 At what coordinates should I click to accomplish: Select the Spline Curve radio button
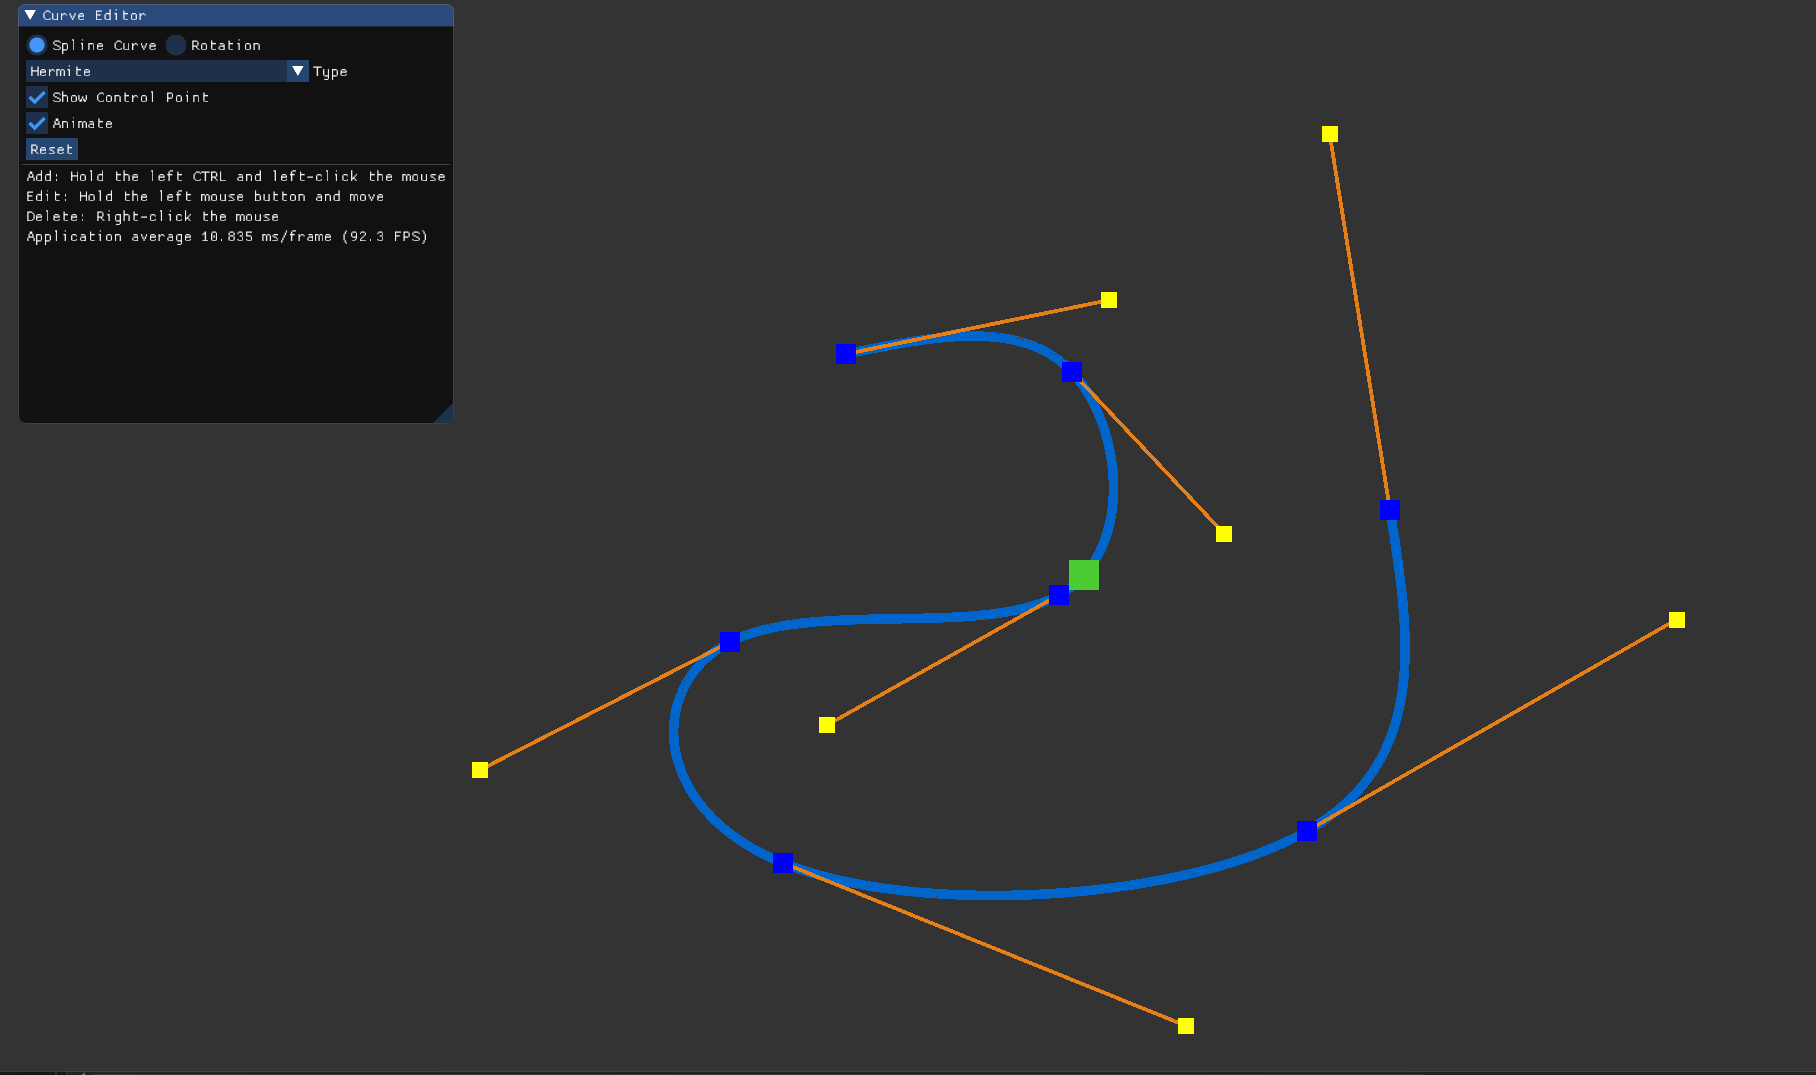click(37, 45)
